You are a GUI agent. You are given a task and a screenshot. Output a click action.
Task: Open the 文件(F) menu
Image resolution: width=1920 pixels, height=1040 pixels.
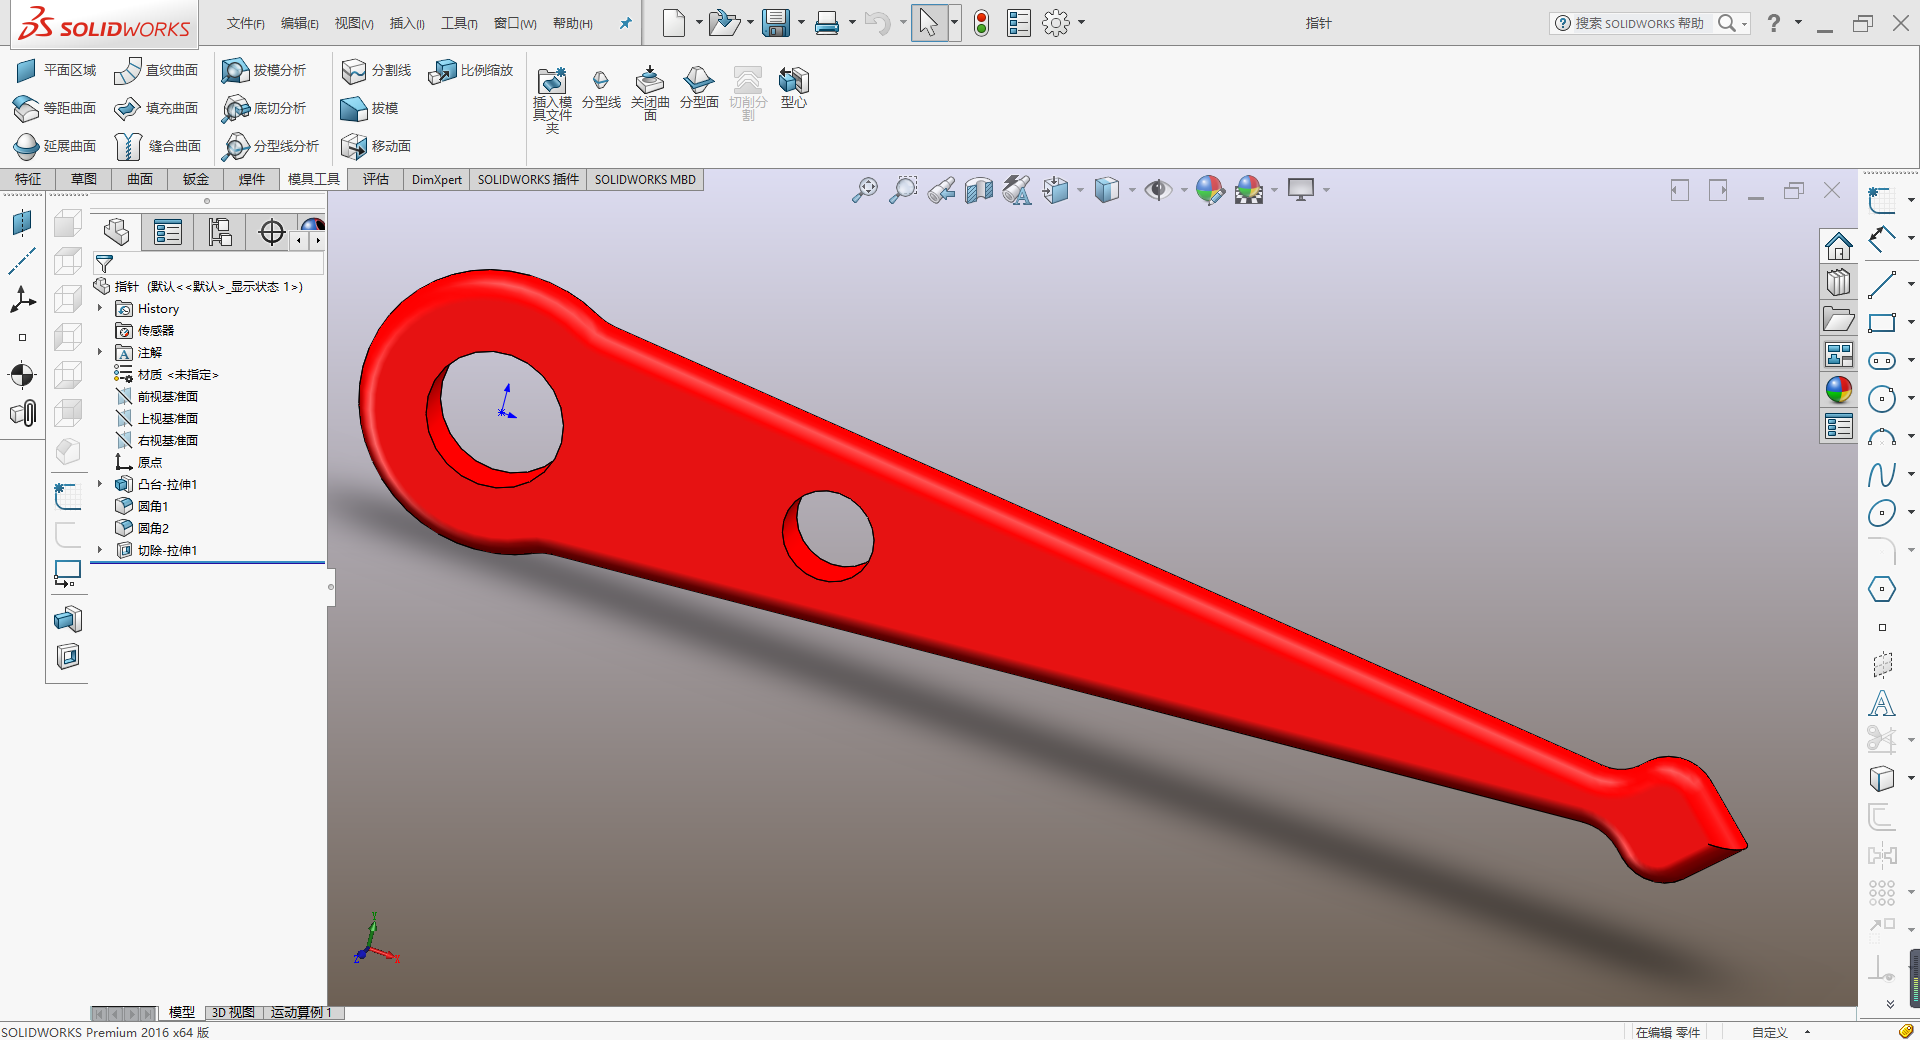tap(245, 23)
